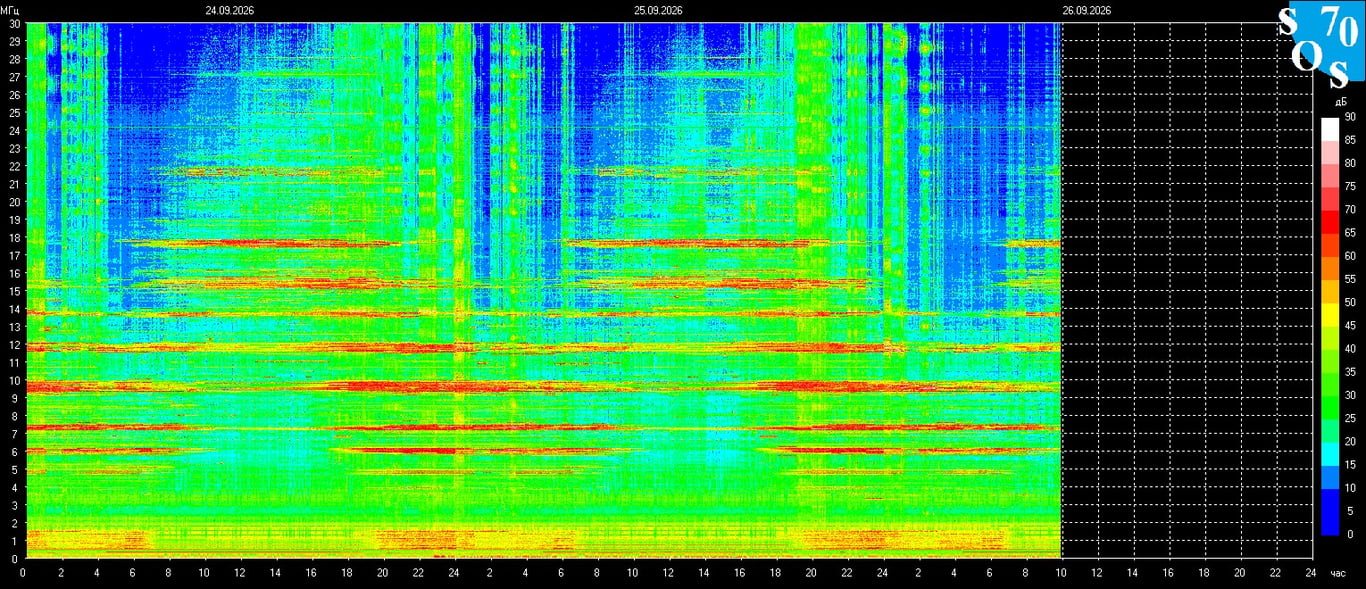The width and height of the screenshot is (1366, 589).
Task: Click hour 6 tick under the 24.09.2026 span
Action: [132, 573]
